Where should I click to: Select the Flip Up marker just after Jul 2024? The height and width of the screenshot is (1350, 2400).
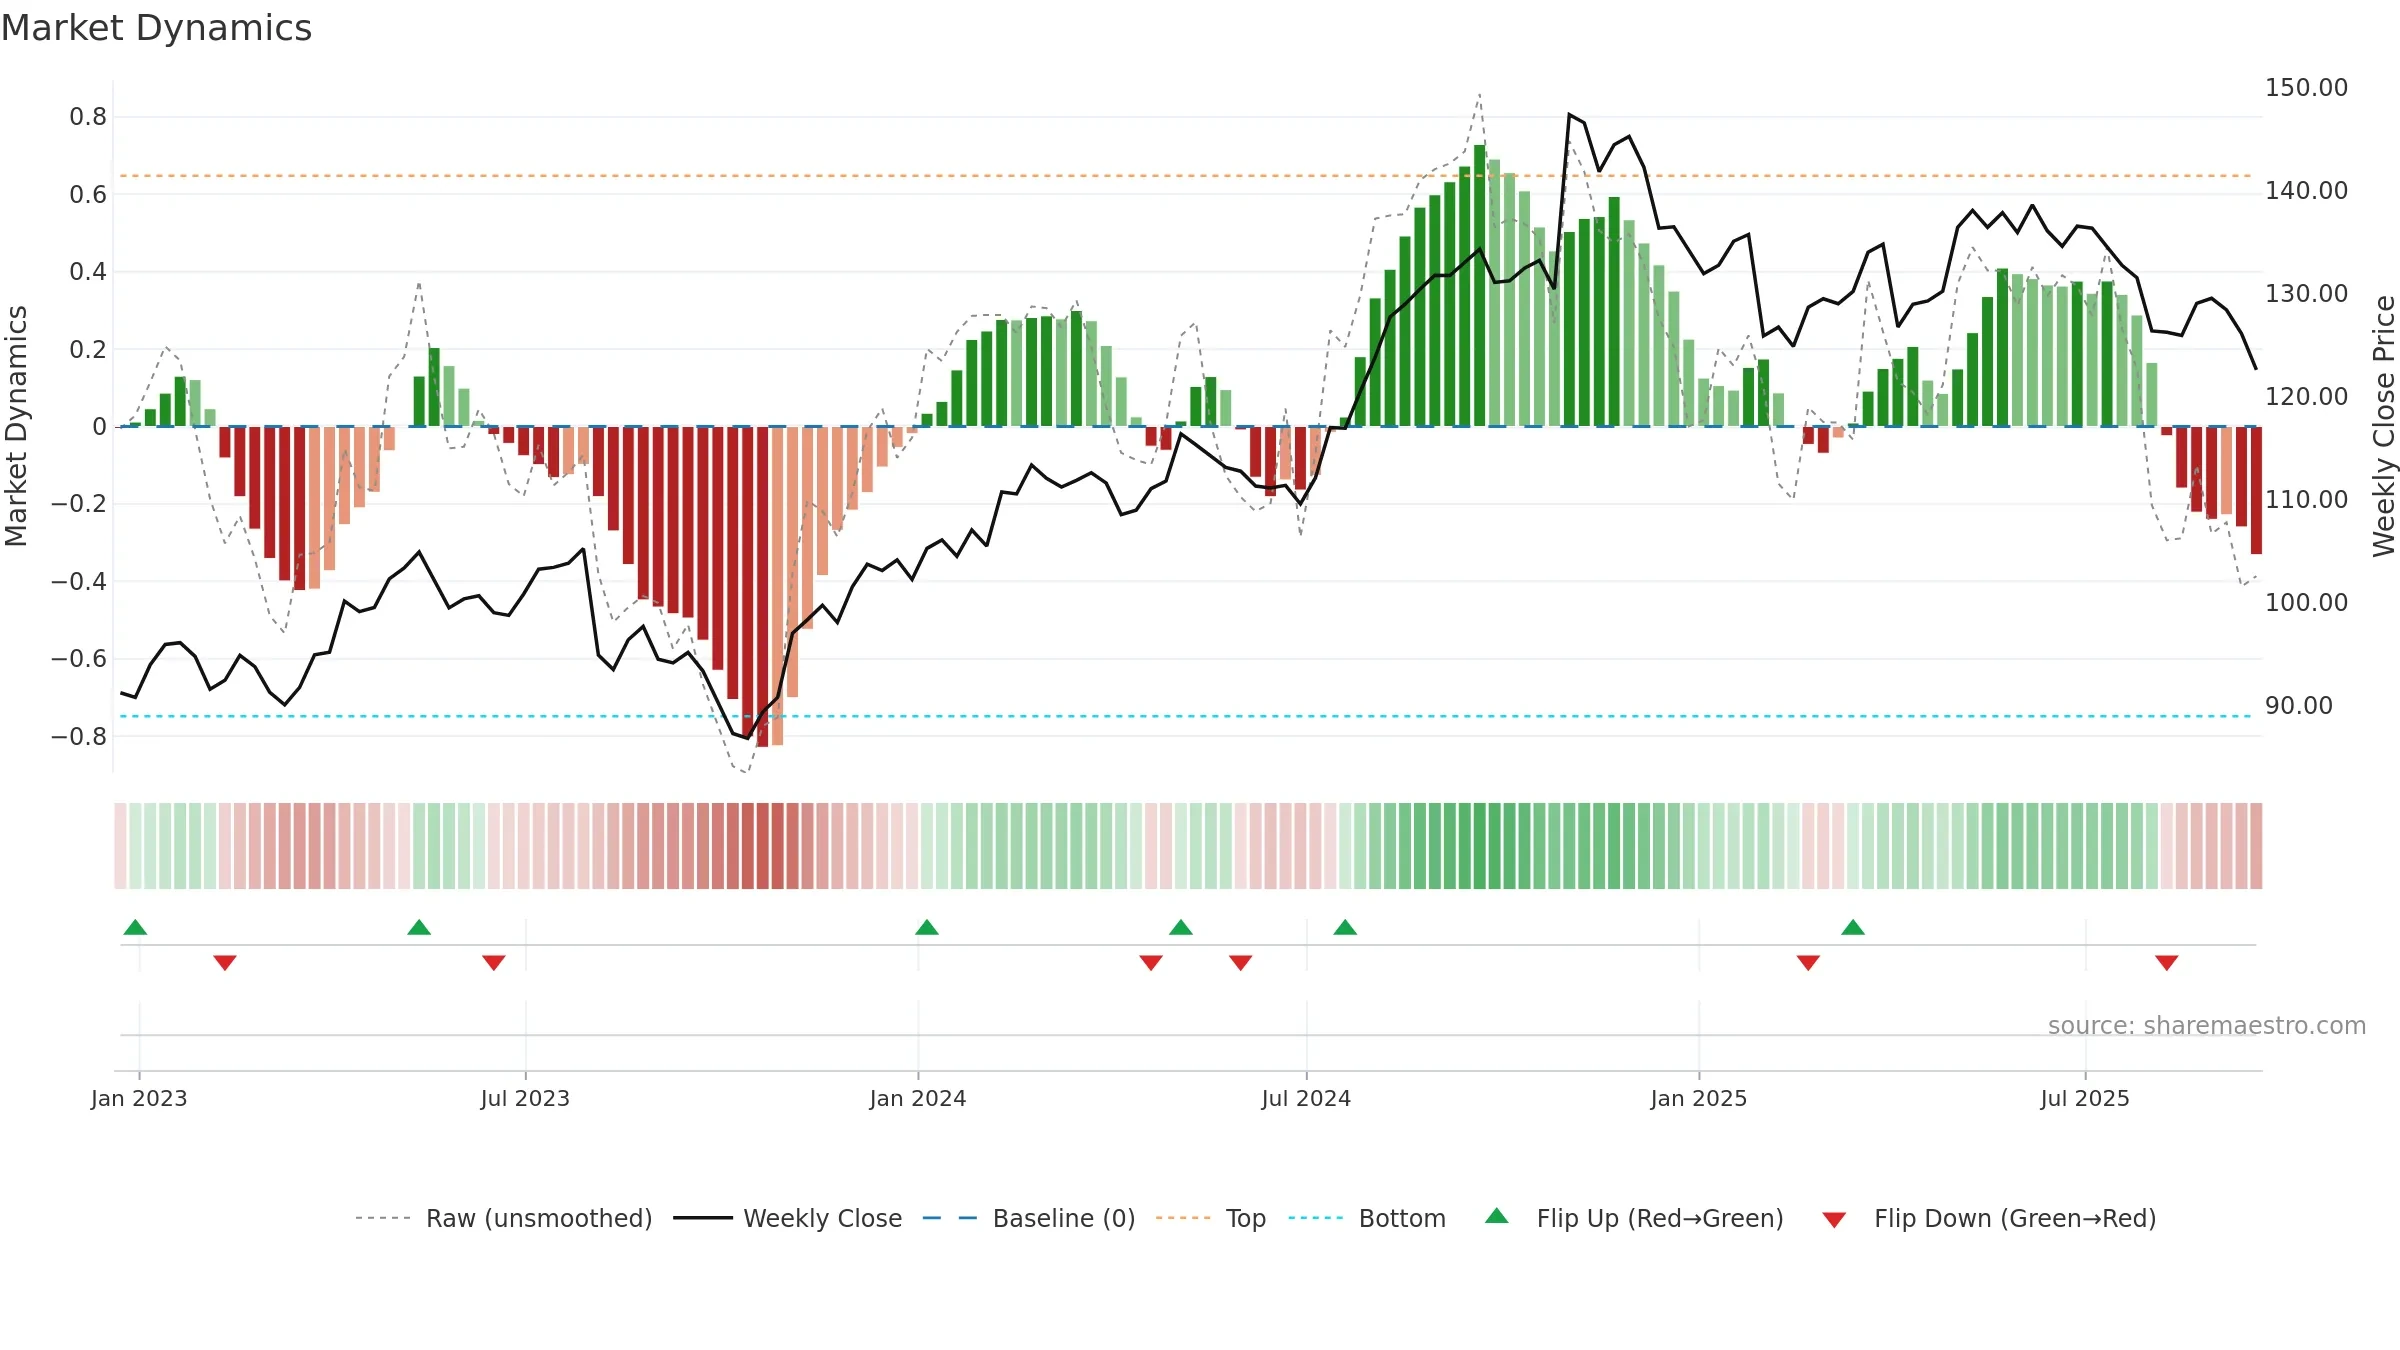[1345, 927]
